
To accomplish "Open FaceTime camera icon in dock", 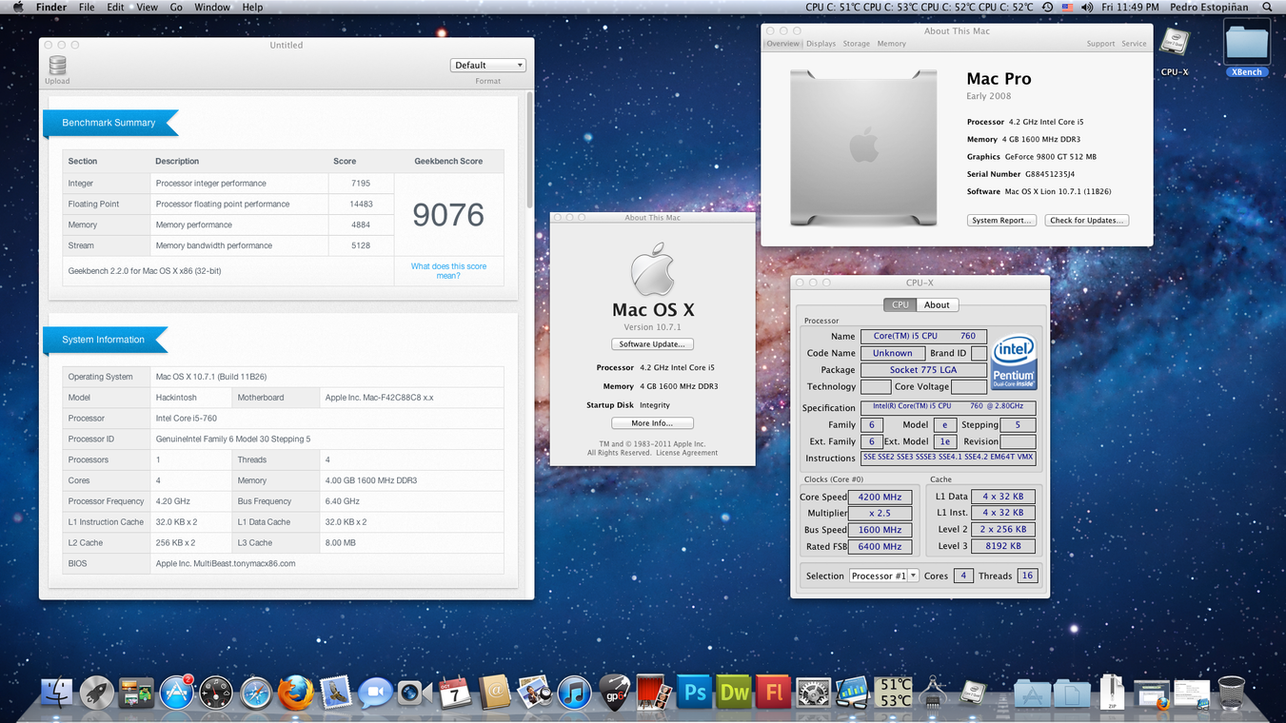I will tap(414, 692).
